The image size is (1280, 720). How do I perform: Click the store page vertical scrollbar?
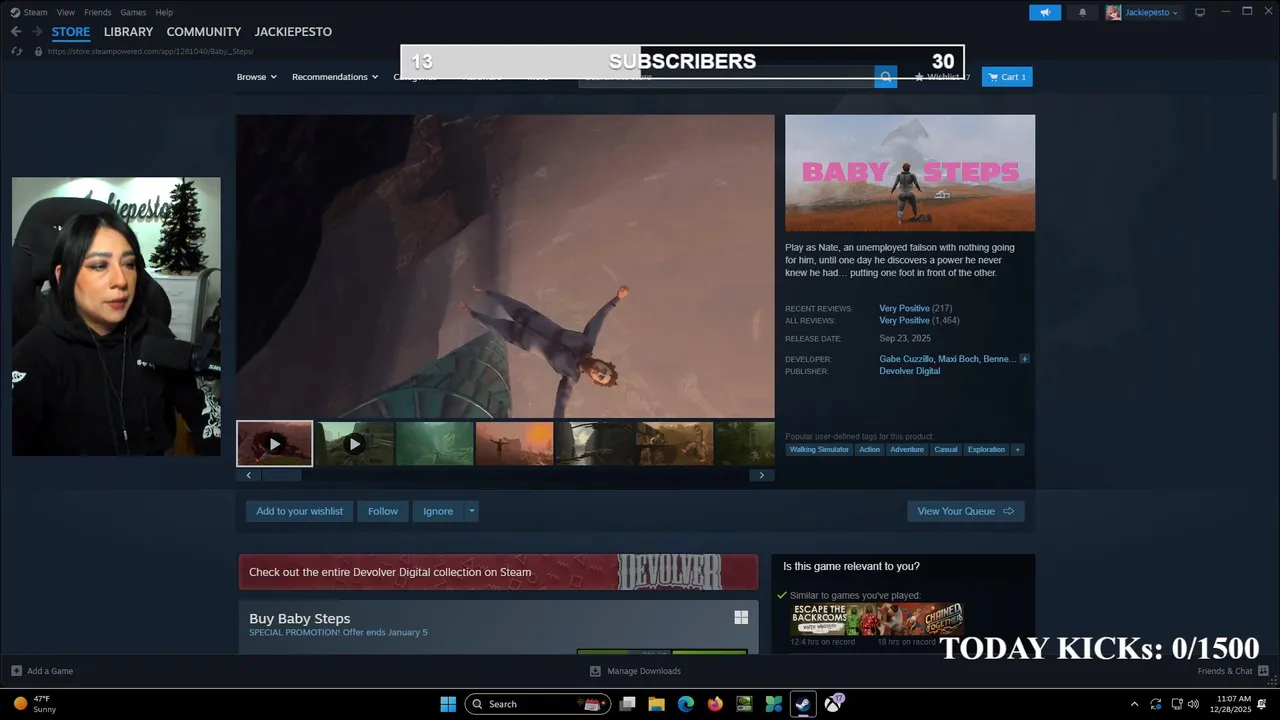[x=1274, y=147]
